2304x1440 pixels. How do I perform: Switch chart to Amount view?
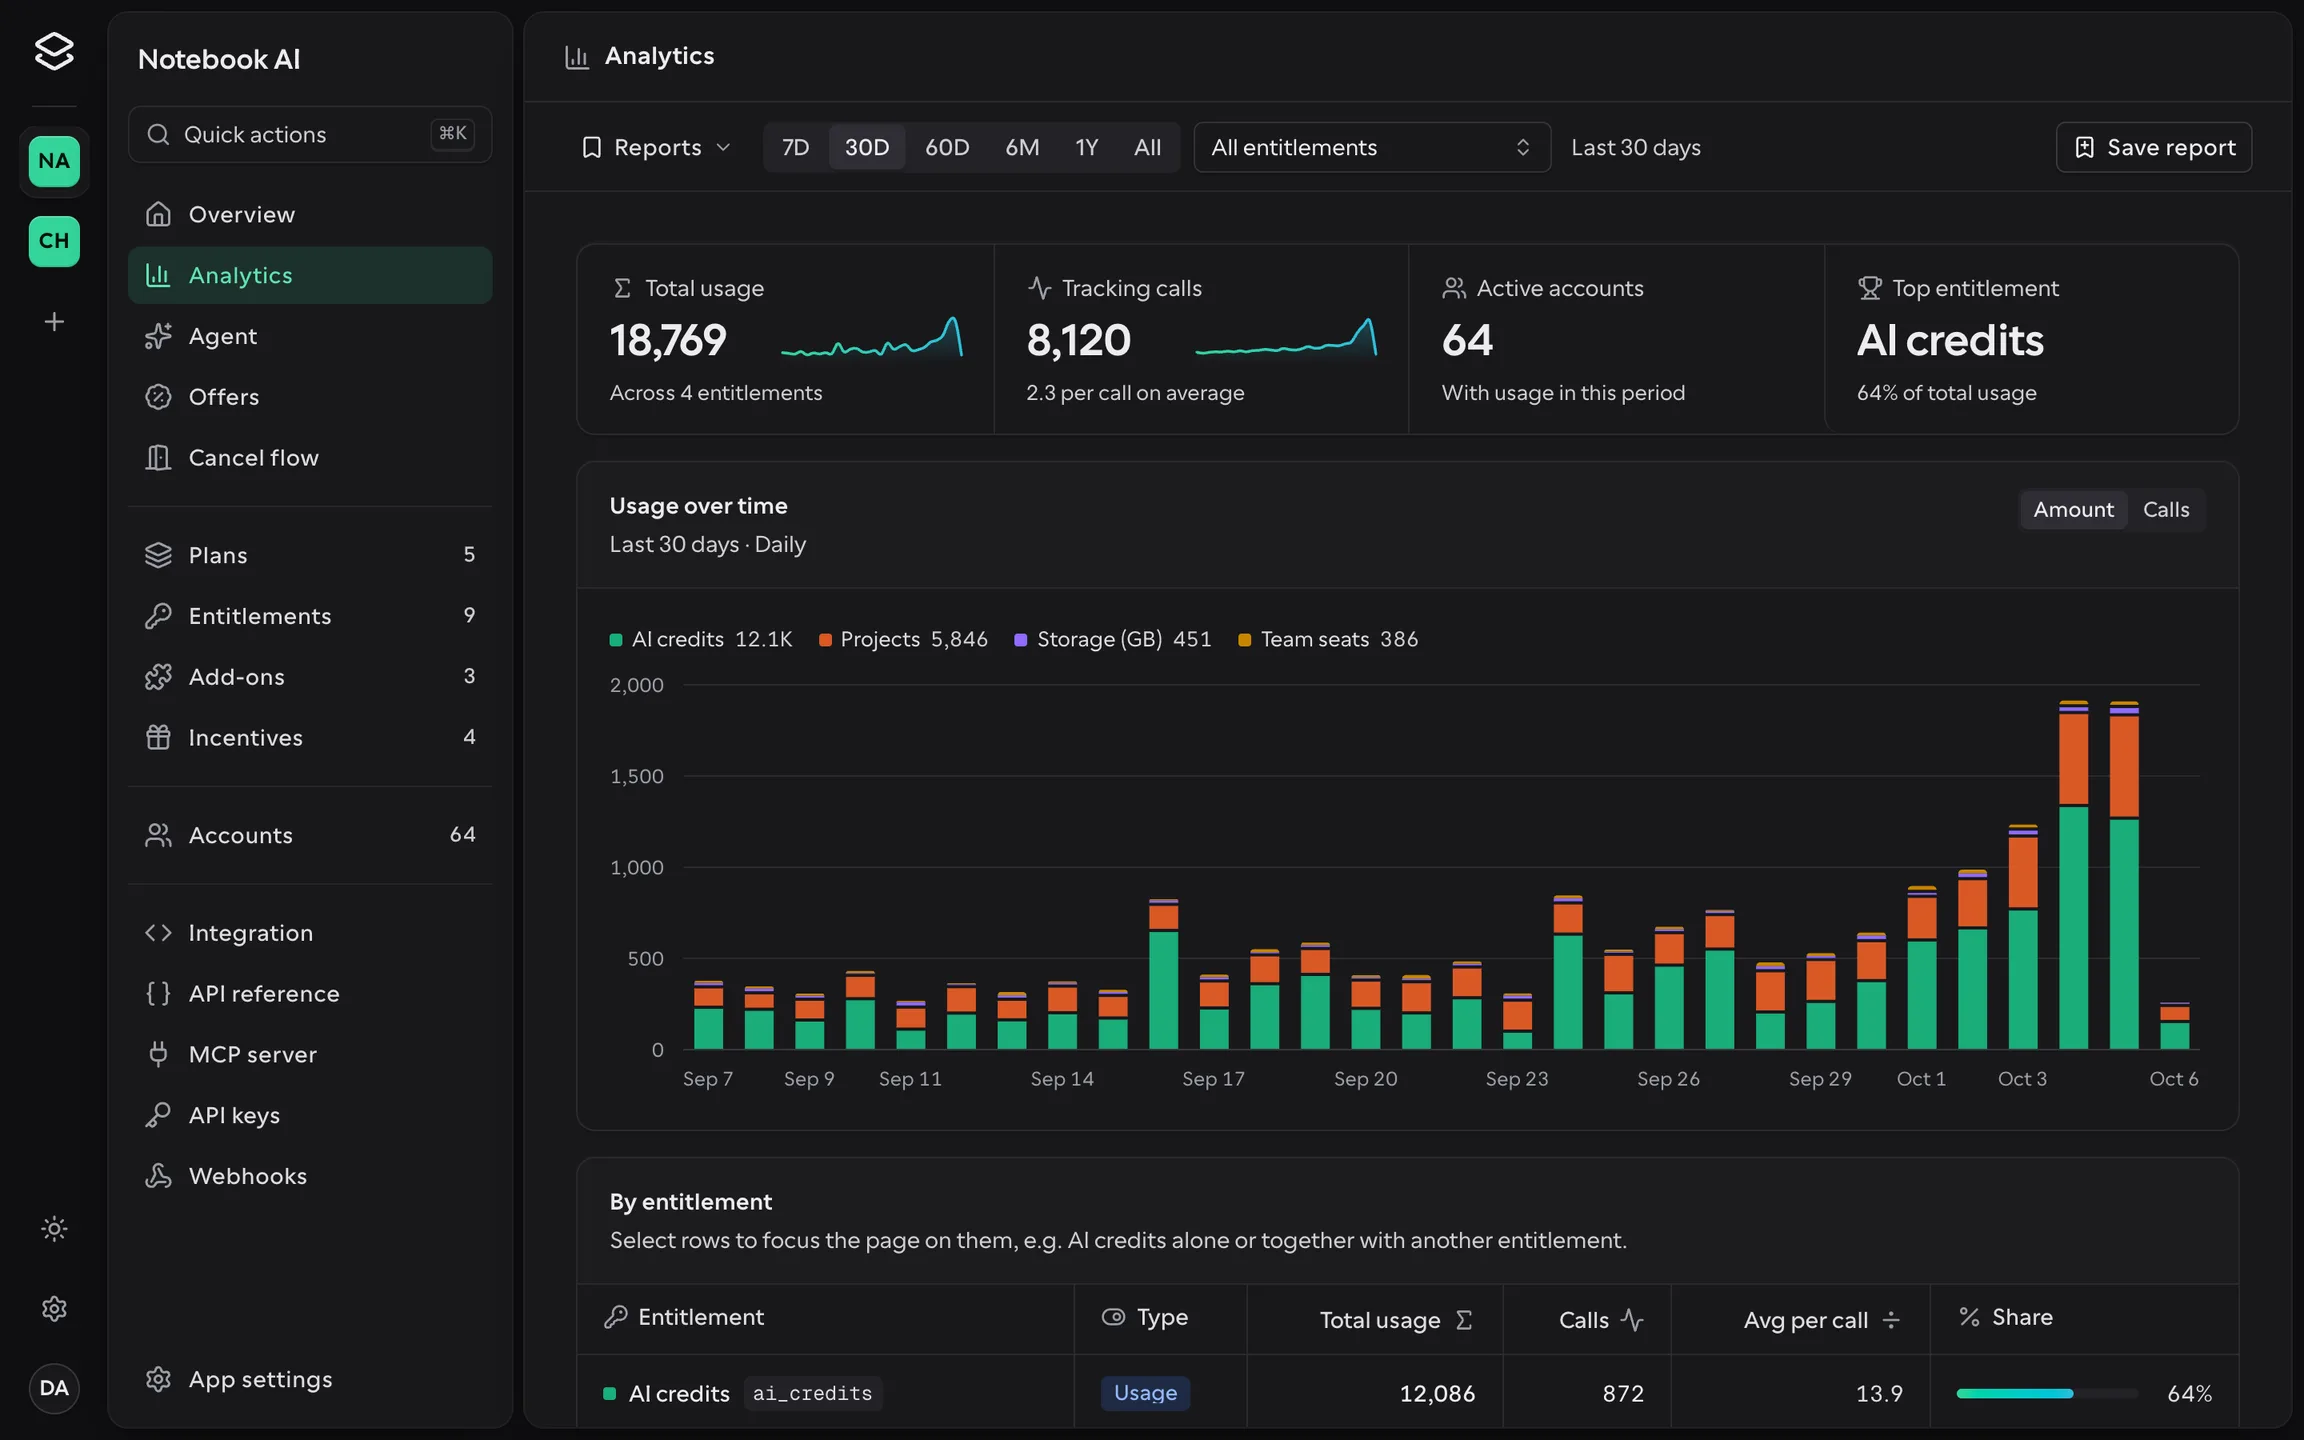pyautogui.click(x=2073, y=510)
